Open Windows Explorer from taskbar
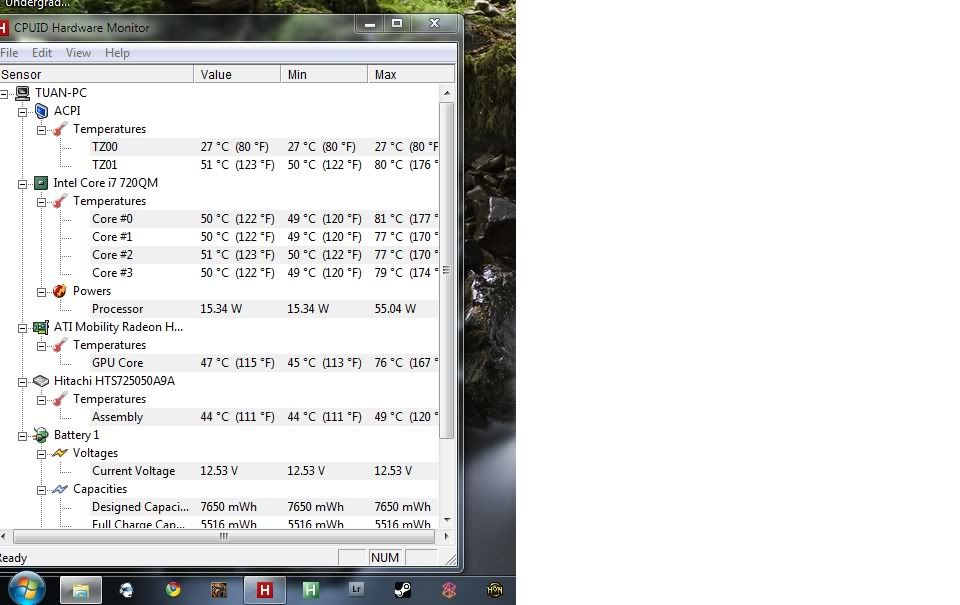This screenshot has width=960, height=605. (x=81, y=590)
